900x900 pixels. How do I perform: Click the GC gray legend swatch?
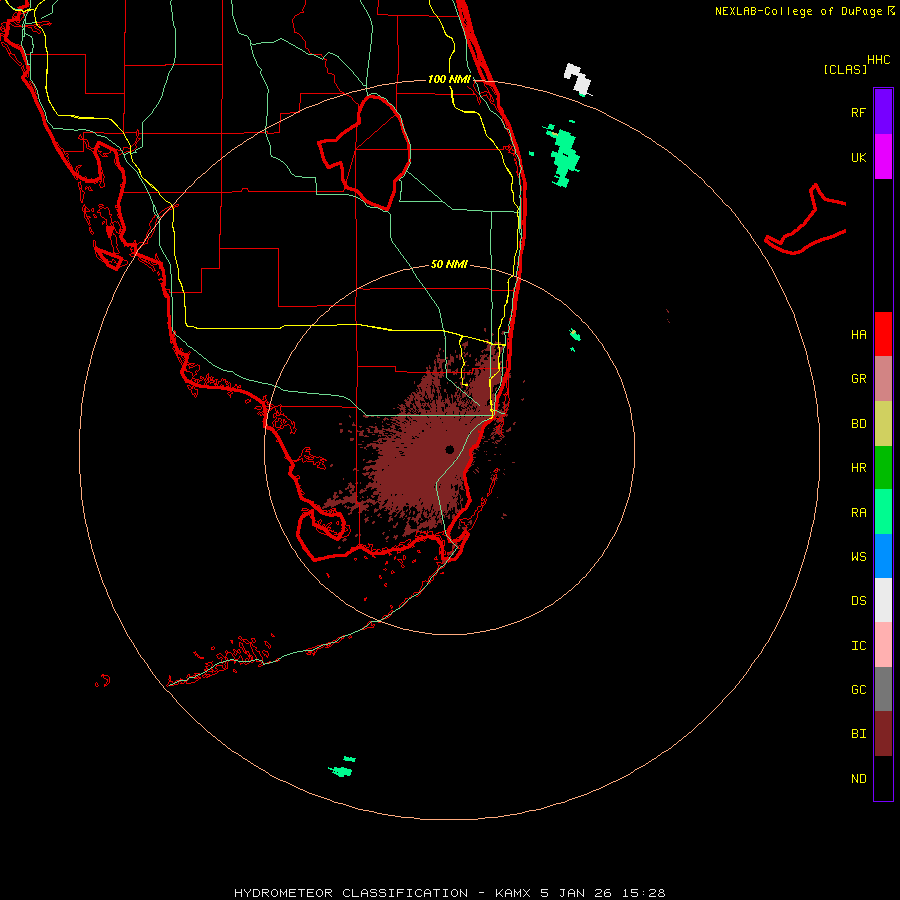pos(883,689)
